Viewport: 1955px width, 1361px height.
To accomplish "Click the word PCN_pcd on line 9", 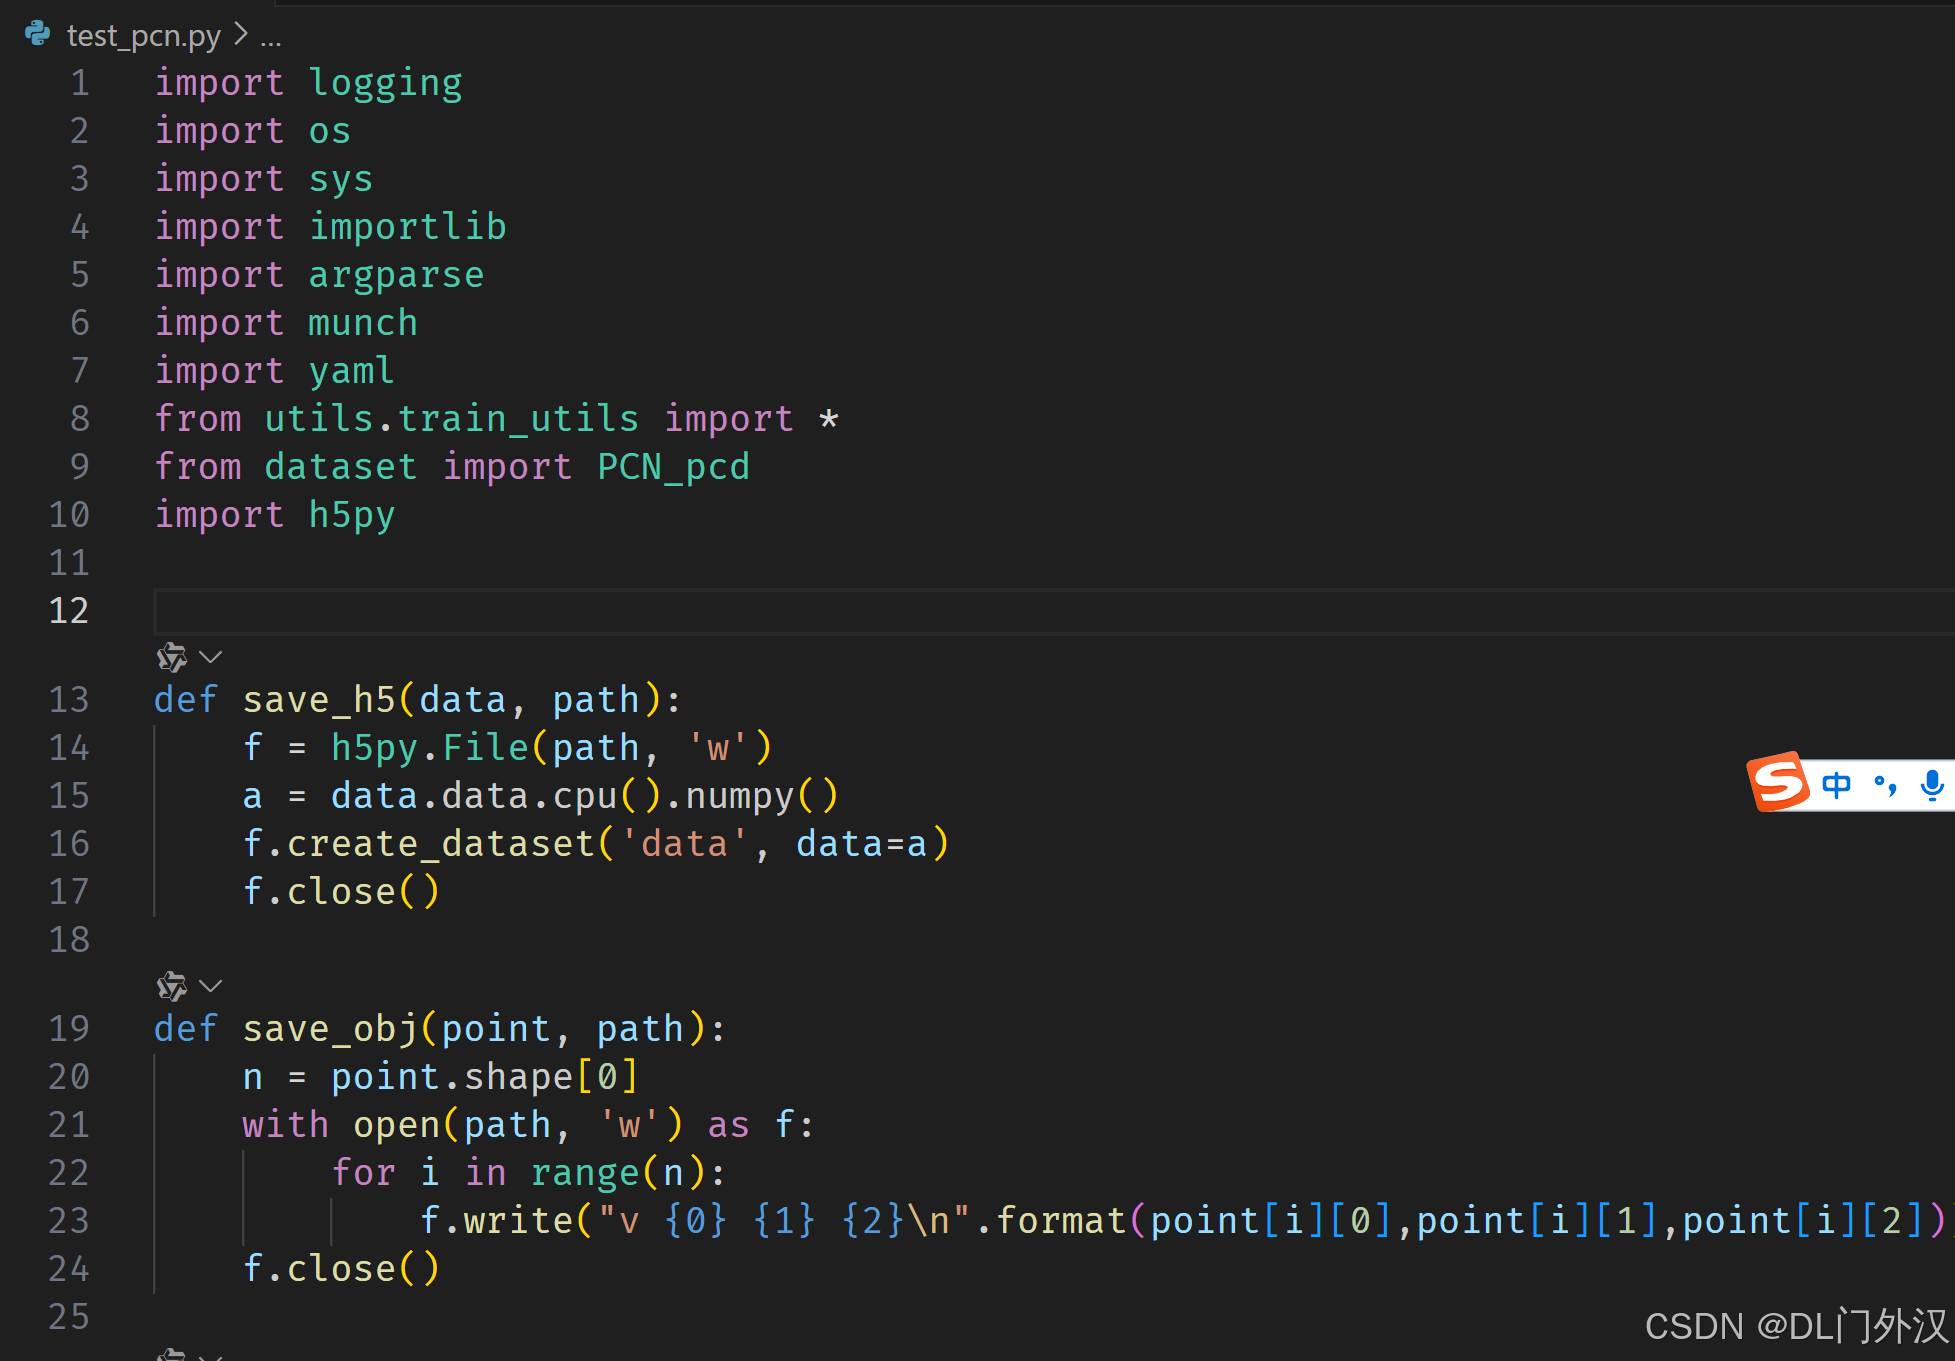I will (672, 466).
